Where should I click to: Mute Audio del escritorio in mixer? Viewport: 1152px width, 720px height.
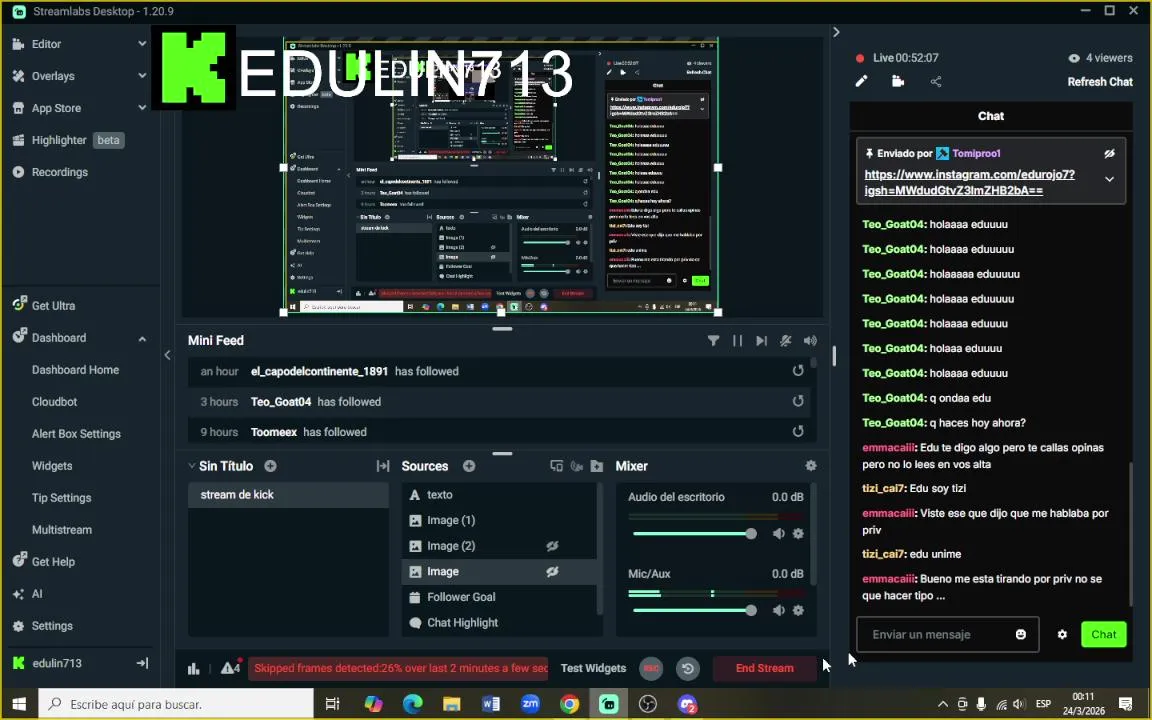click(779, 534)
